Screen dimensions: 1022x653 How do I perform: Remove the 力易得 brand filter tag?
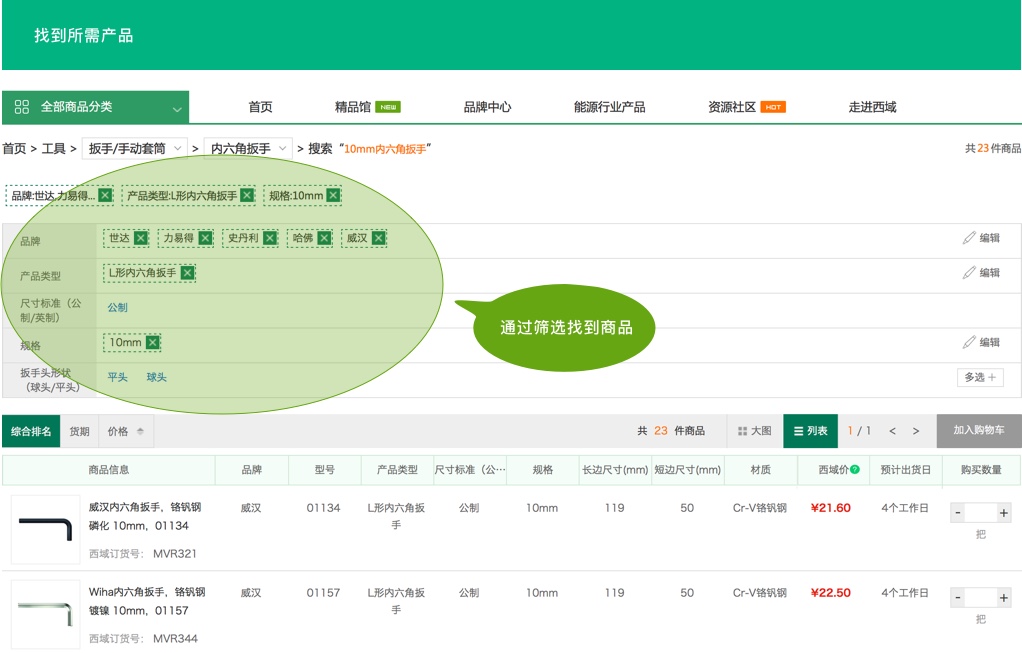(x=205, y=238)
